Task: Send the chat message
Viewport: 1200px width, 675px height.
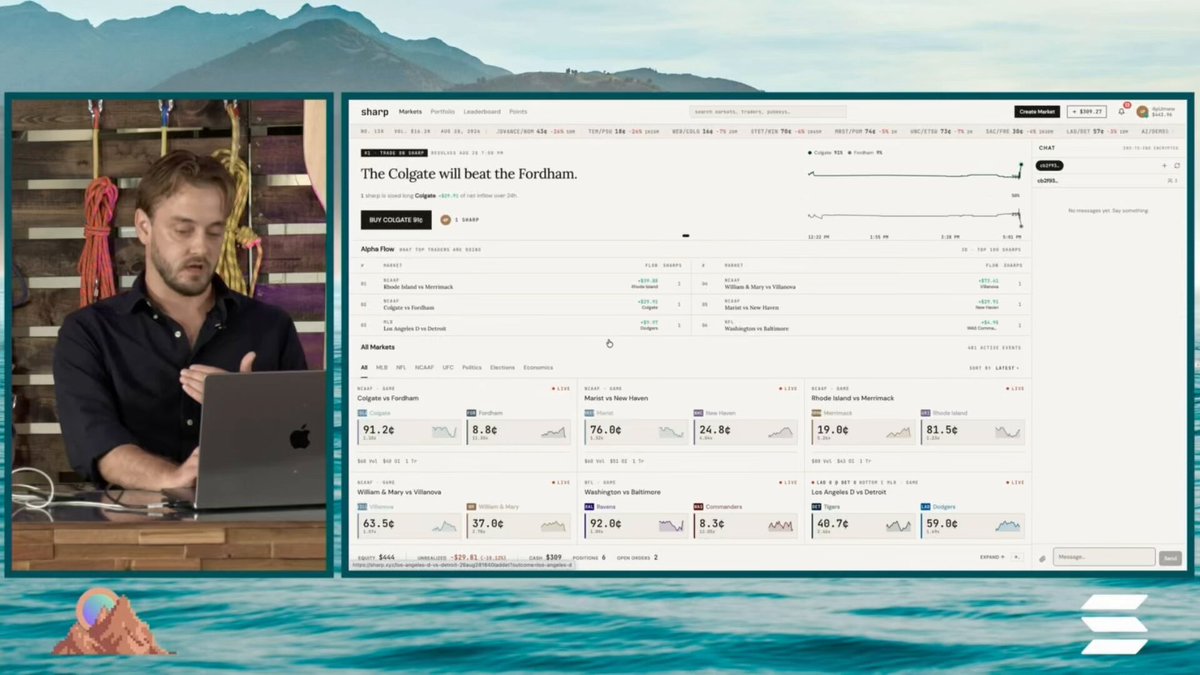Action: pyautogui.click(x=1170, y=558)
